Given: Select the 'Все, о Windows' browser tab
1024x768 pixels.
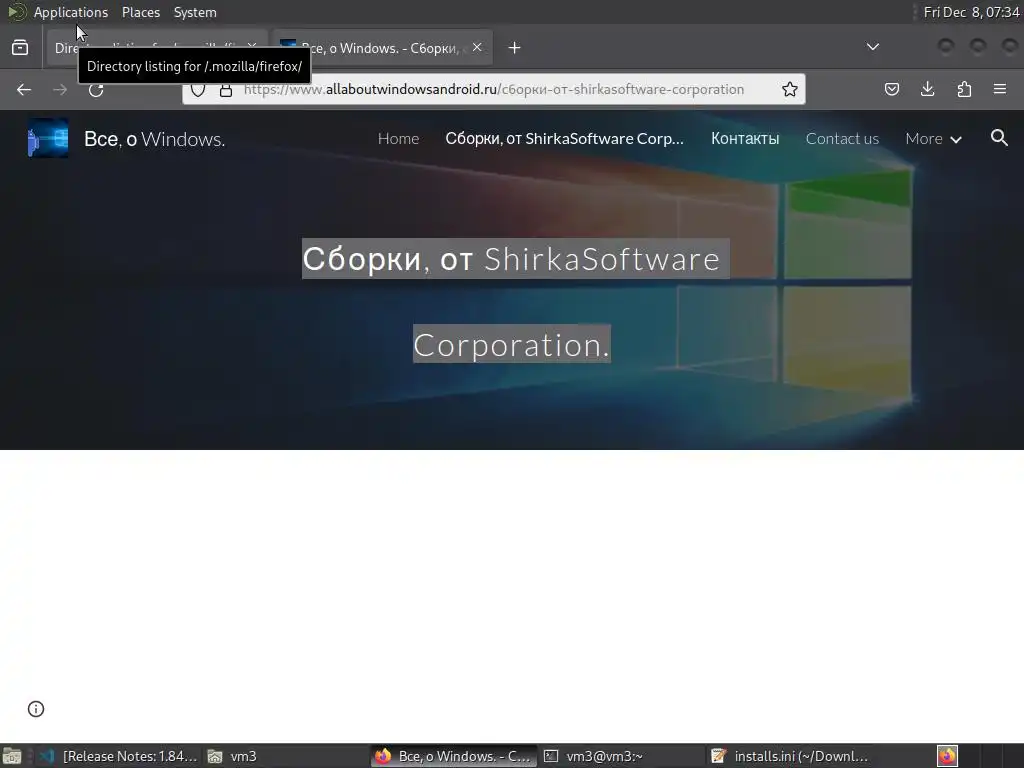Looking at the screenshot, I should point(383,48).
